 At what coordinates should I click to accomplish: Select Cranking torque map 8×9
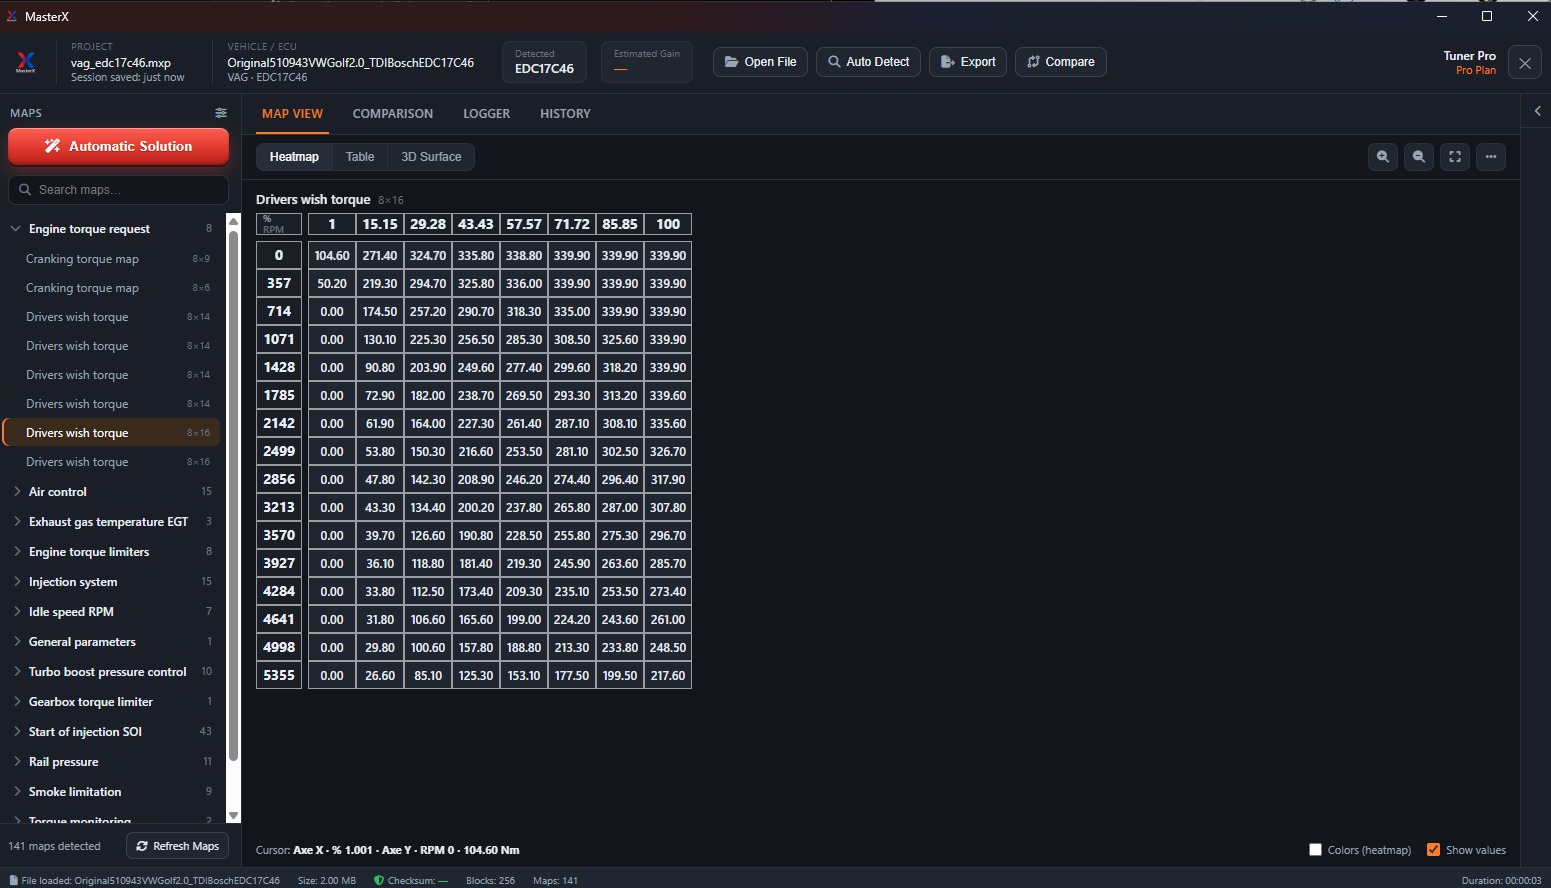pyautogui.click(x=112, y=259)
